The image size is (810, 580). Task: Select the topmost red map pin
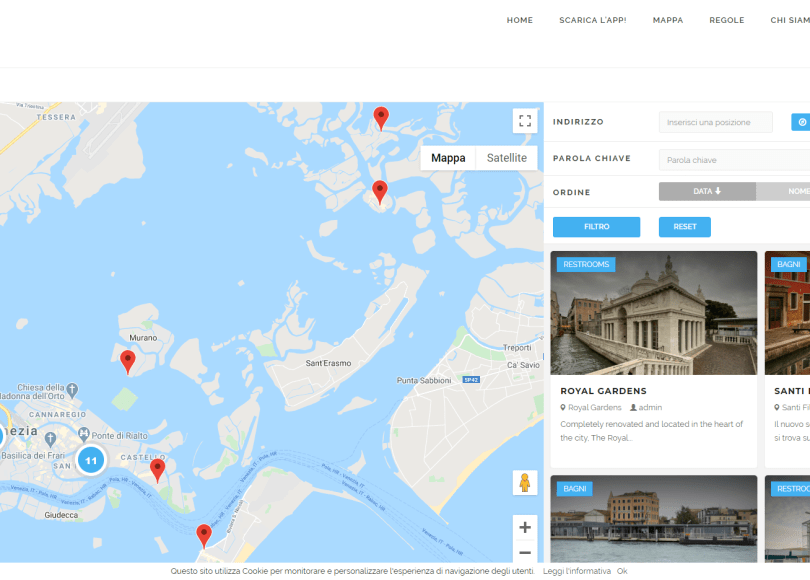(x=381, y=117)
